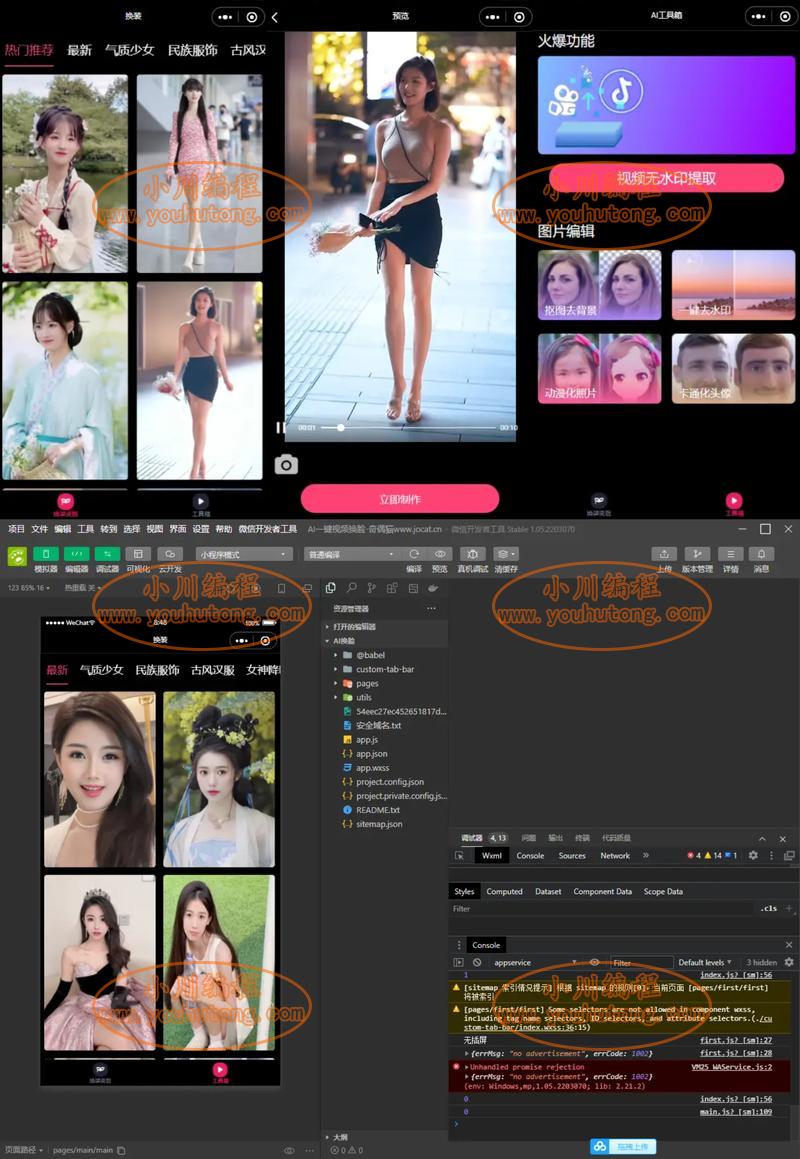
Task: Open 版本管理 version control icon
Action: 696,554
